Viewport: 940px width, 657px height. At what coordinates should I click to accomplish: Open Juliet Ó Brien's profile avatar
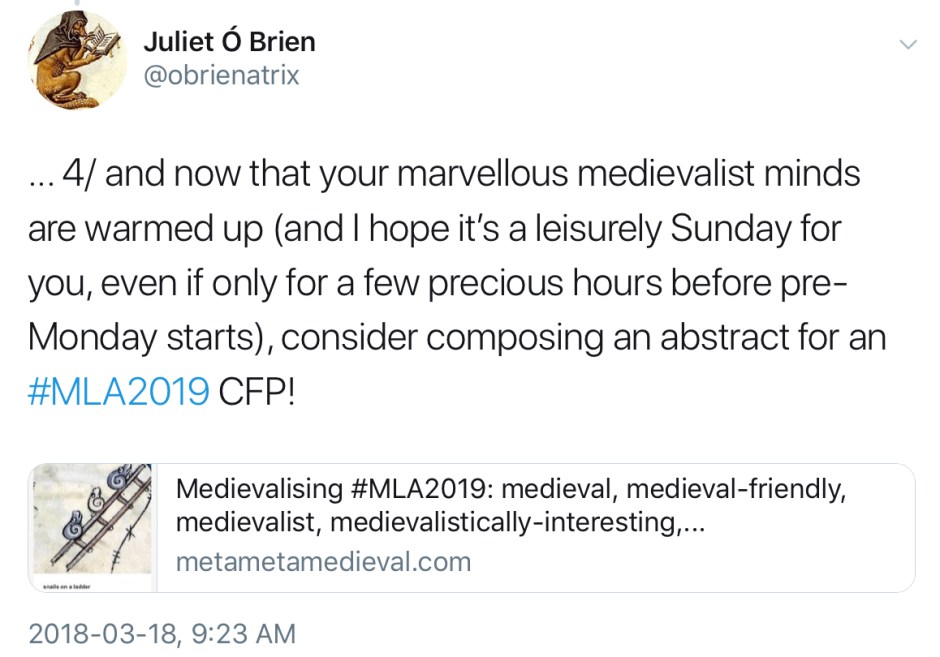click(x=79, y=62)
